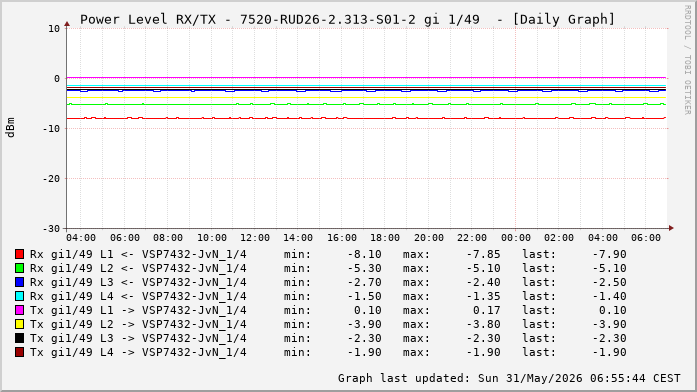This screenshot has width=697, height=392.
Task: Click the Tx L2 min value -3.90
Action: click(x=365, y=324)
